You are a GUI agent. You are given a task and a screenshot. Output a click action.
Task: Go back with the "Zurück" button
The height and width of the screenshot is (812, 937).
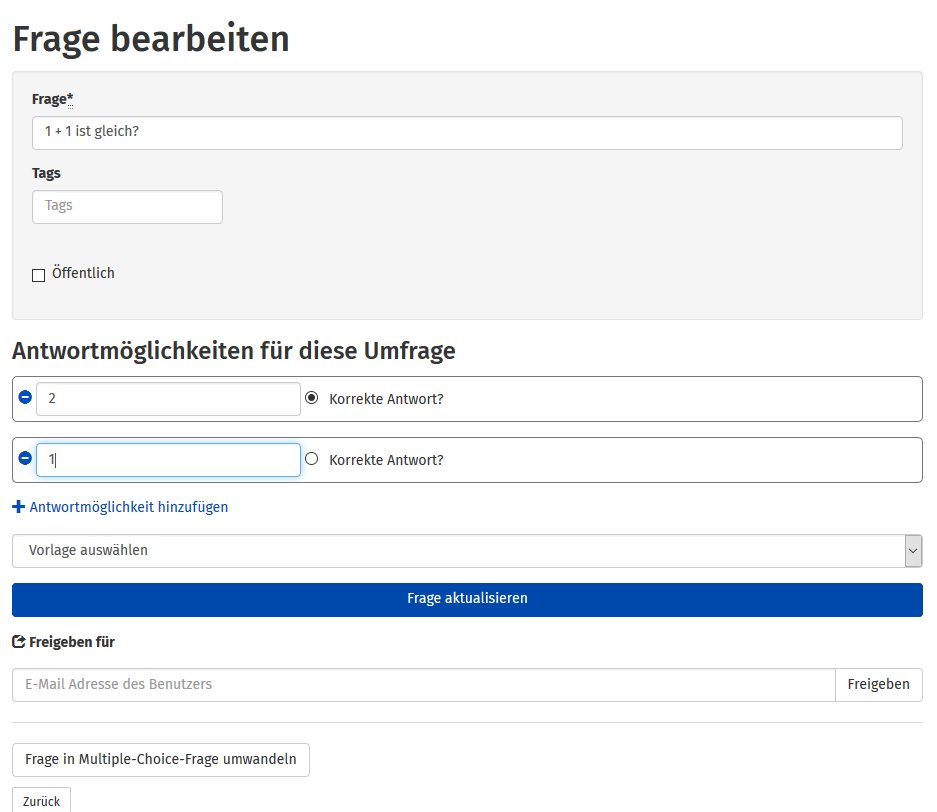[41, 801]
